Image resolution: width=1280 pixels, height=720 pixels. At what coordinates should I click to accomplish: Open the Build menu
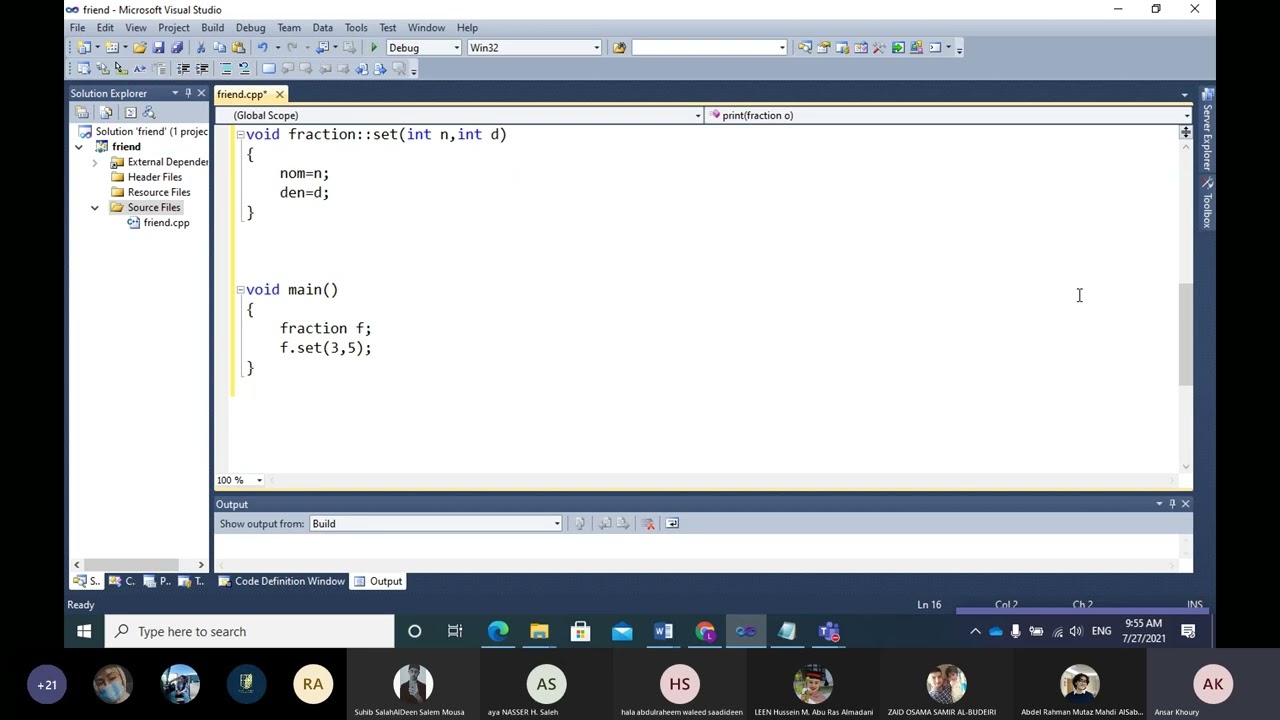click(x=212, y=27)
